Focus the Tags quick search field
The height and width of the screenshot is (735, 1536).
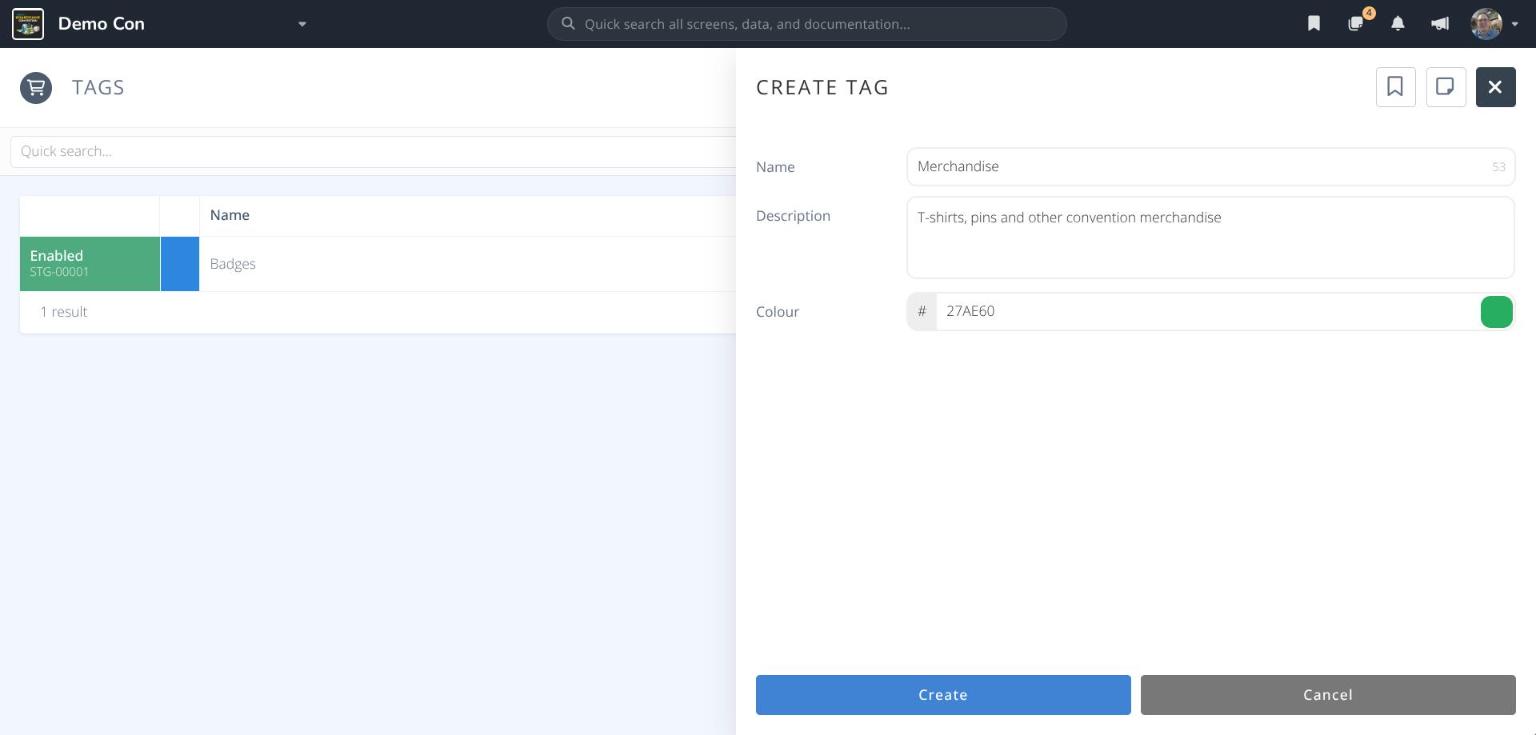click(x=372, y=152)
